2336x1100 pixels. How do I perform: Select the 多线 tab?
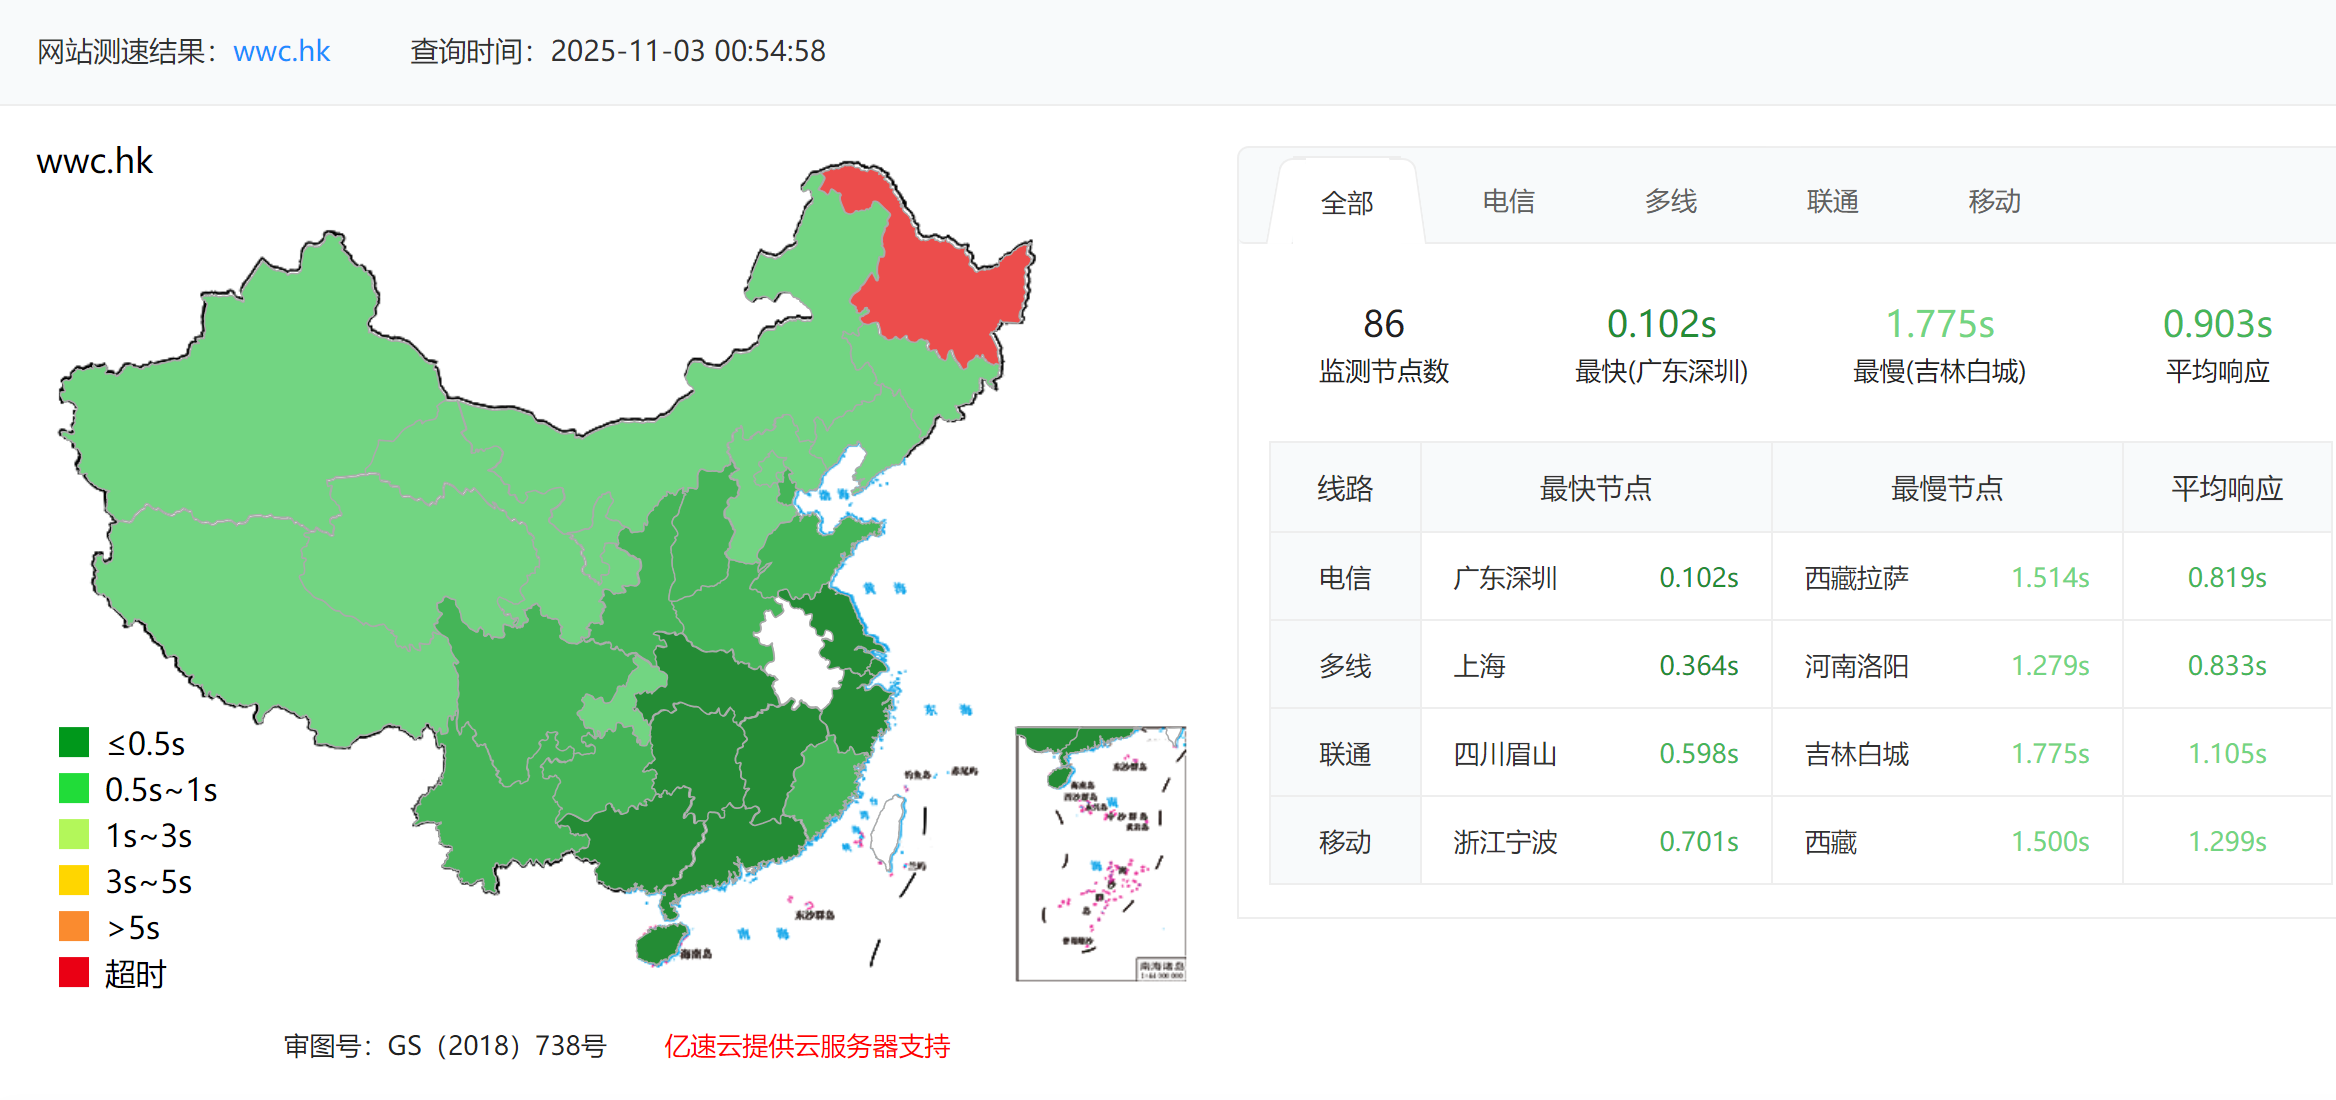1670,202
